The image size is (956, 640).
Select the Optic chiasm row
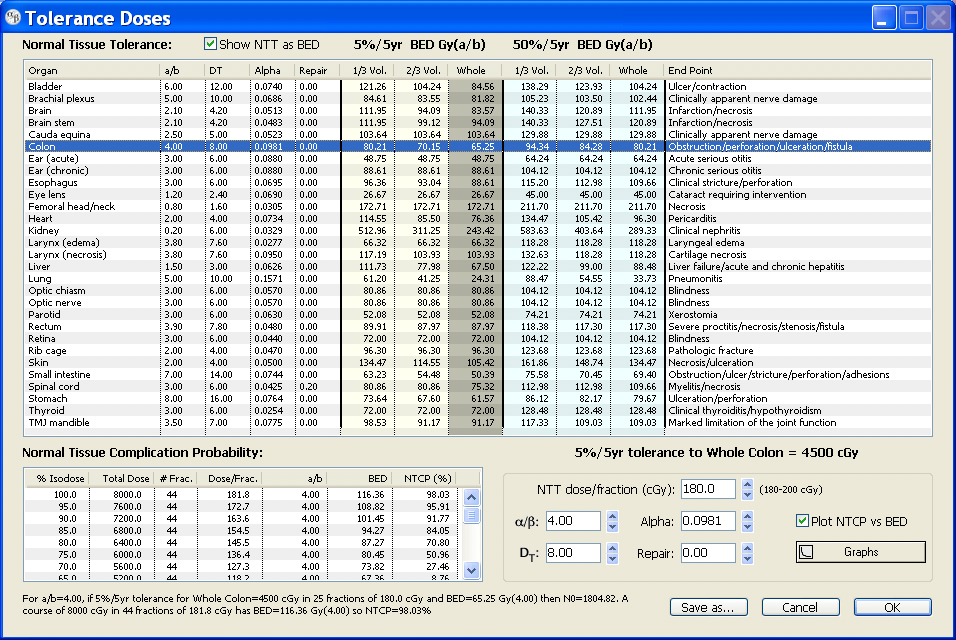click(478, 290)
